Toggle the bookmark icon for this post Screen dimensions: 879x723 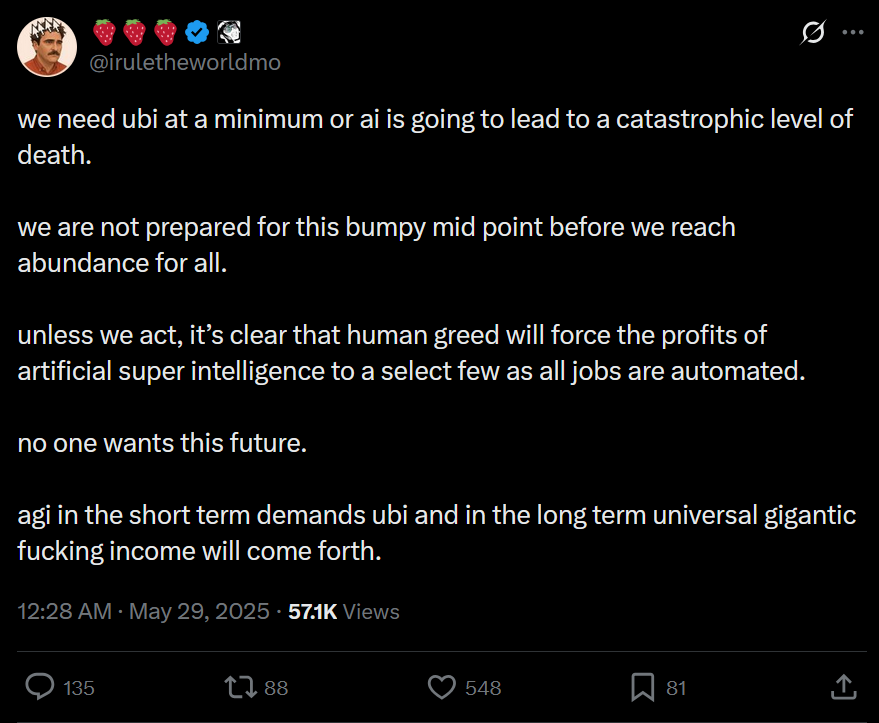pos(641,687)
